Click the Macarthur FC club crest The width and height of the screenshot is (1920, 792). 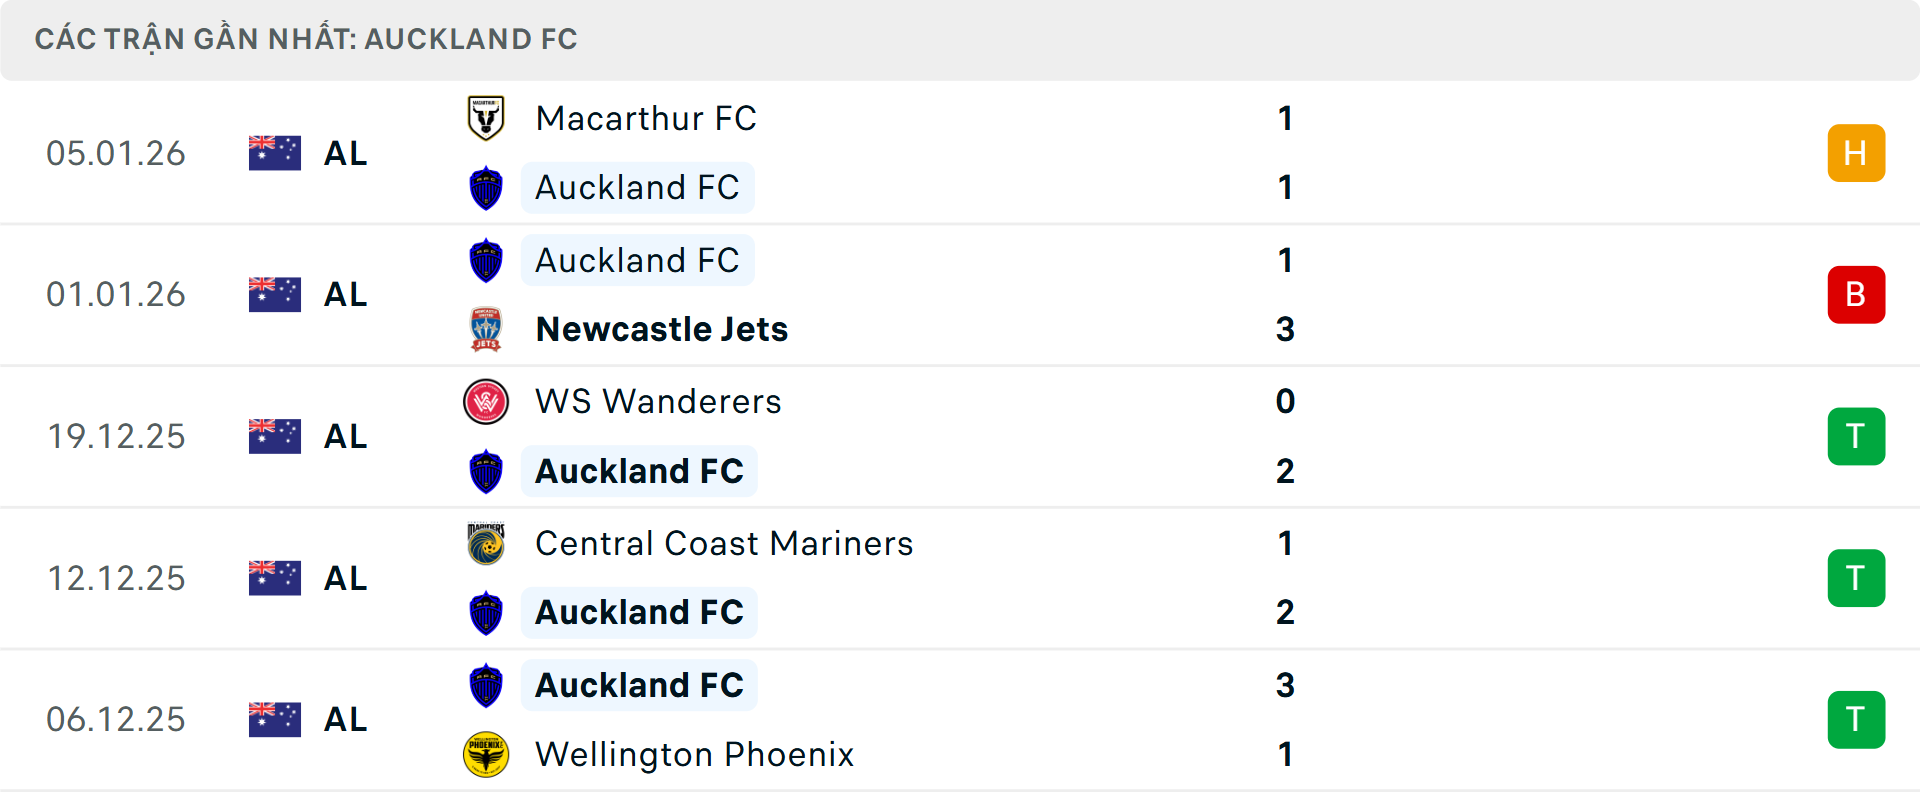[486, 118]
